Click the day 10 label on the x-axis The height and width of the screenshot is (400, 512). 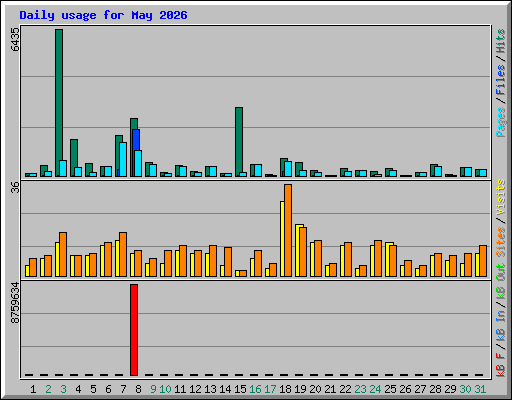click(x=165, y=389)
